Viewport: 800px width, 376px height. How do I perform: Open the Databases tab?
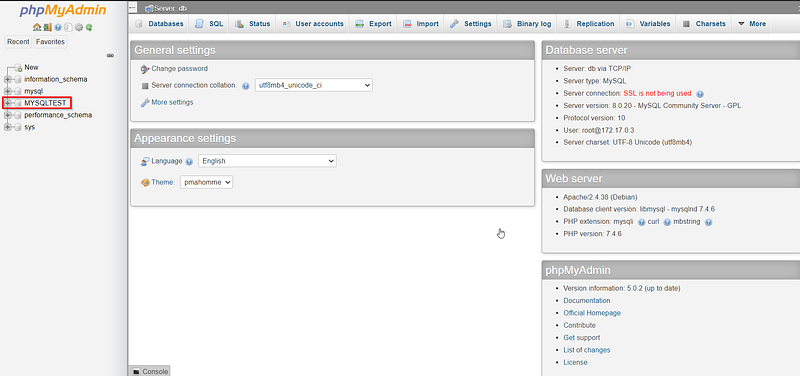click(x=159, y=23)
